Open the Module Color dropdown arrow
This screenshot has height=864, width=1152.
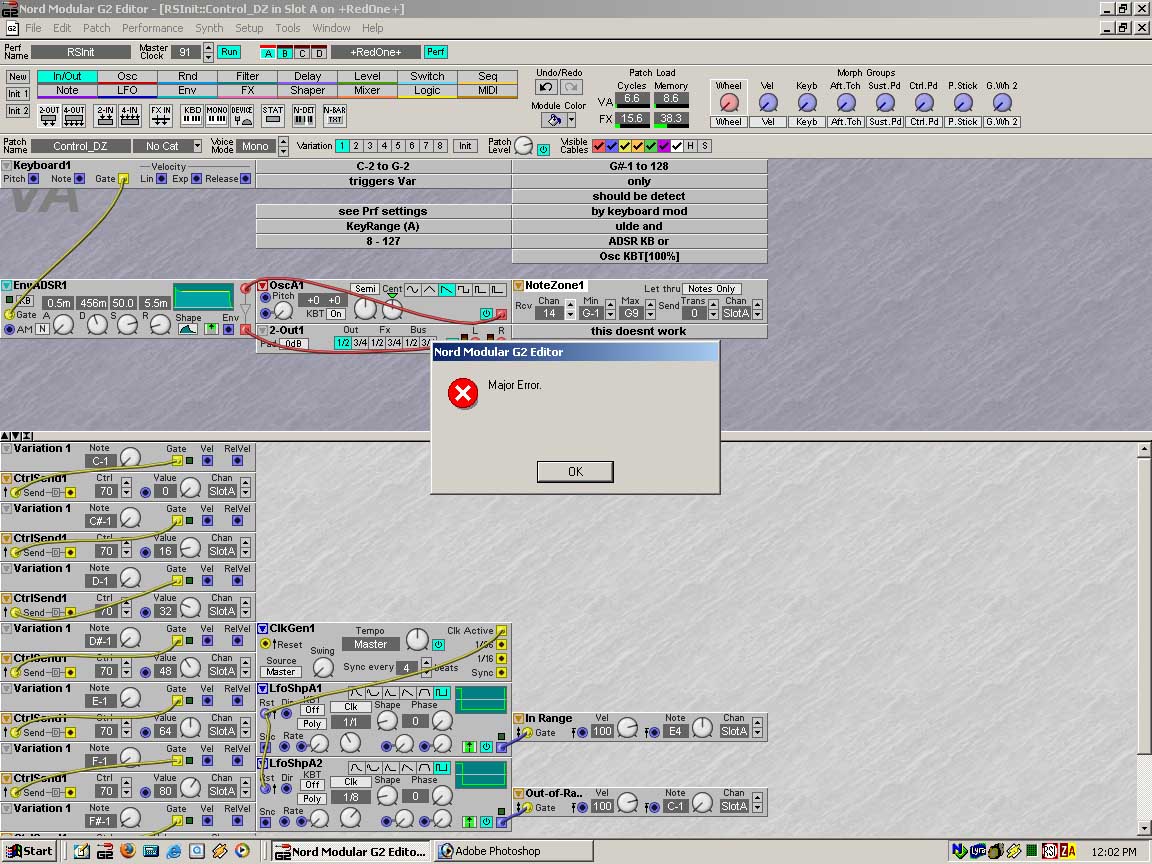[x=572, y=120]
